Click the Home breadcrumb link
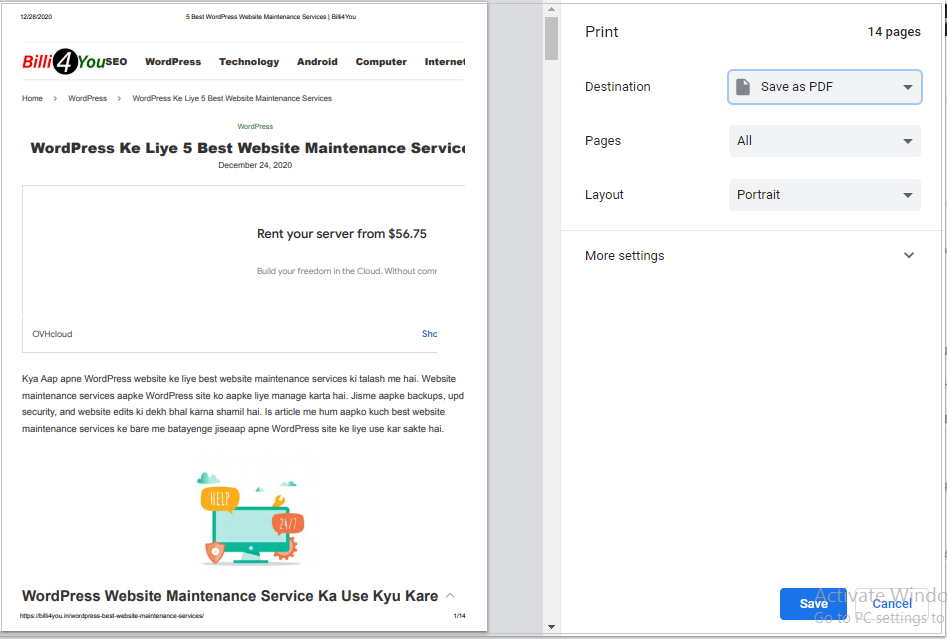This screenshot has height=639, width=947. [32, 98]
